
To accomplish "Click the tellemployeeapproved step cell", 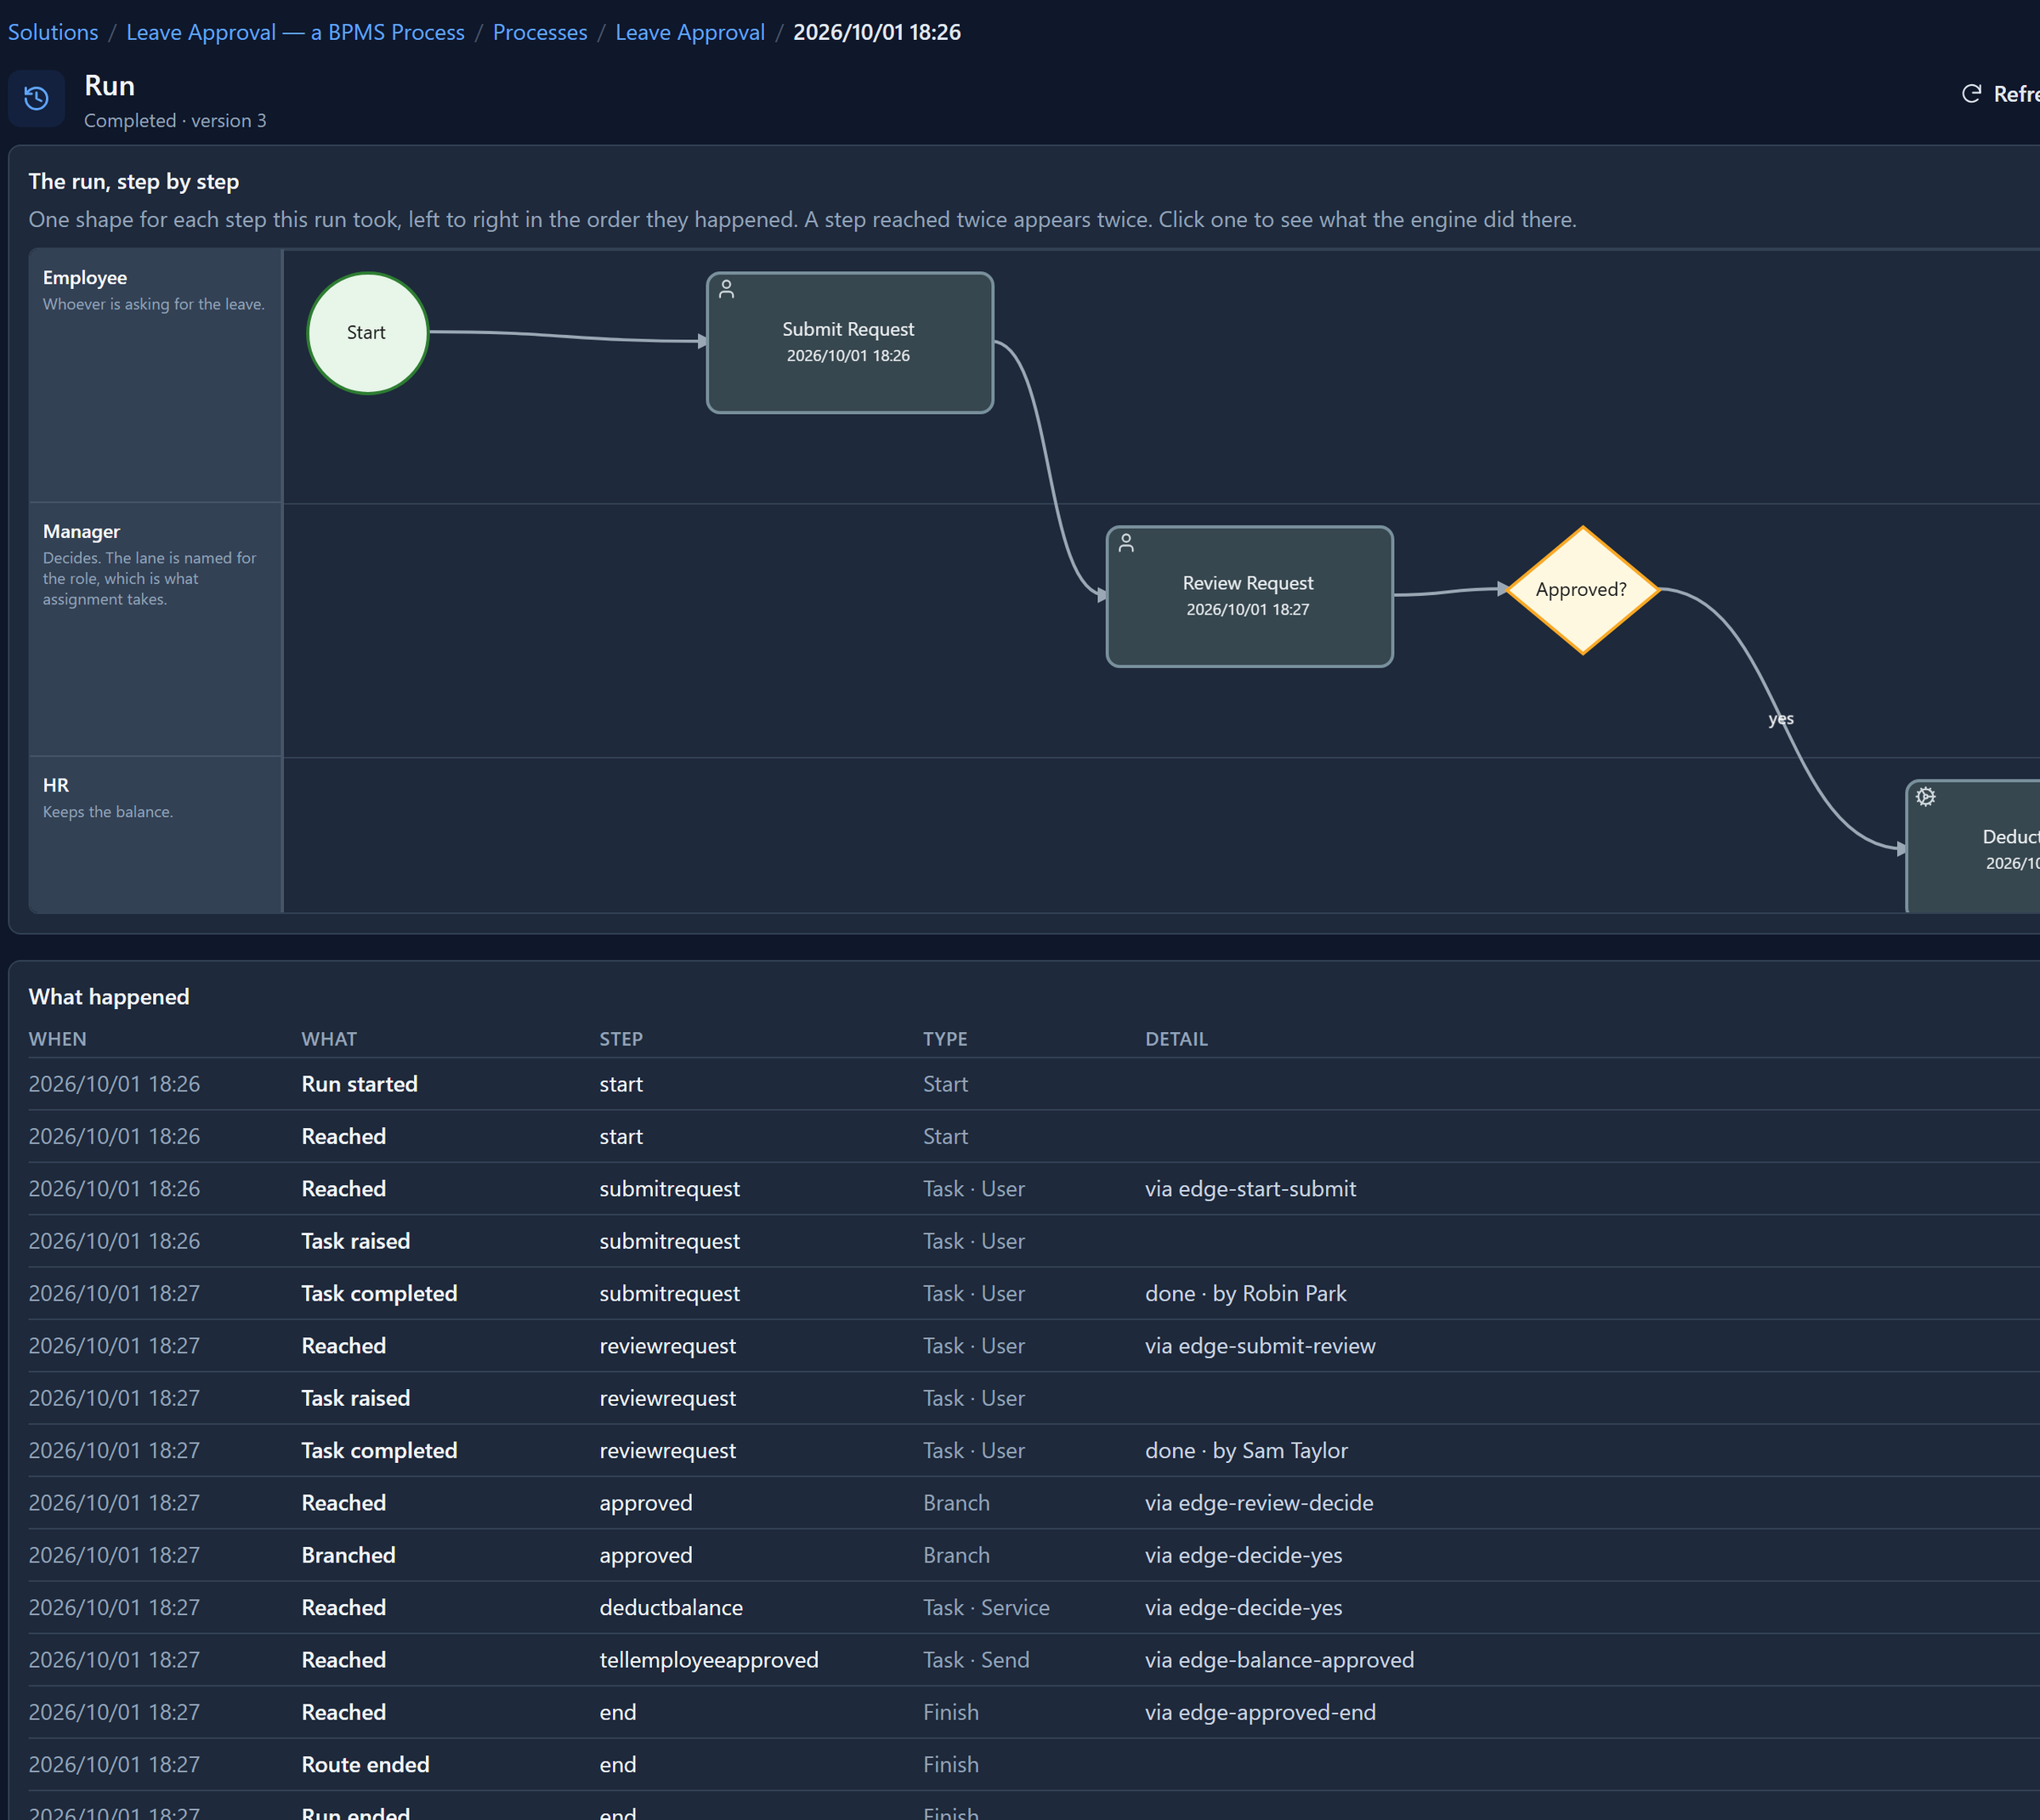I will tap(709, 1660).
